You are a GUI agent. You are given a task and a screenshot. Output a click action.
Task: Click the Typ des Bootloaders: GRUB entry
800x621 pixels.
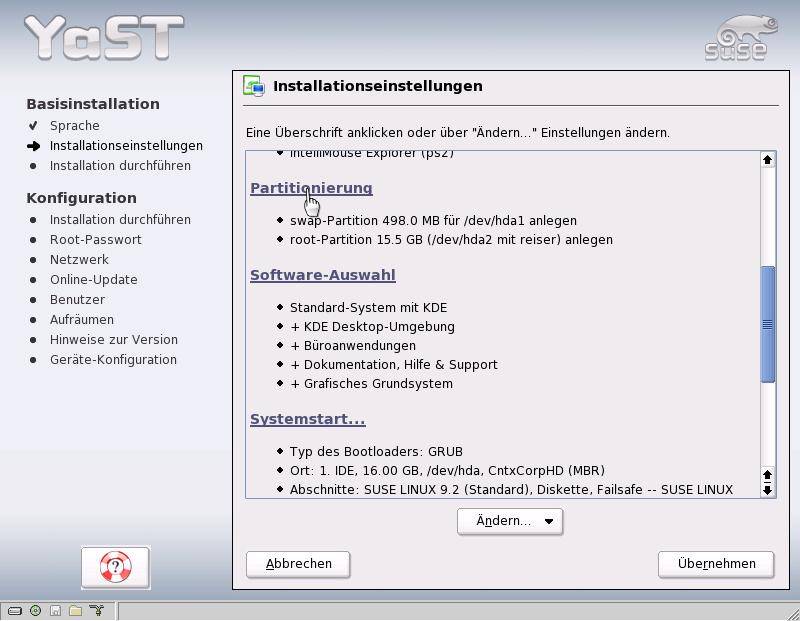(377, 452)
